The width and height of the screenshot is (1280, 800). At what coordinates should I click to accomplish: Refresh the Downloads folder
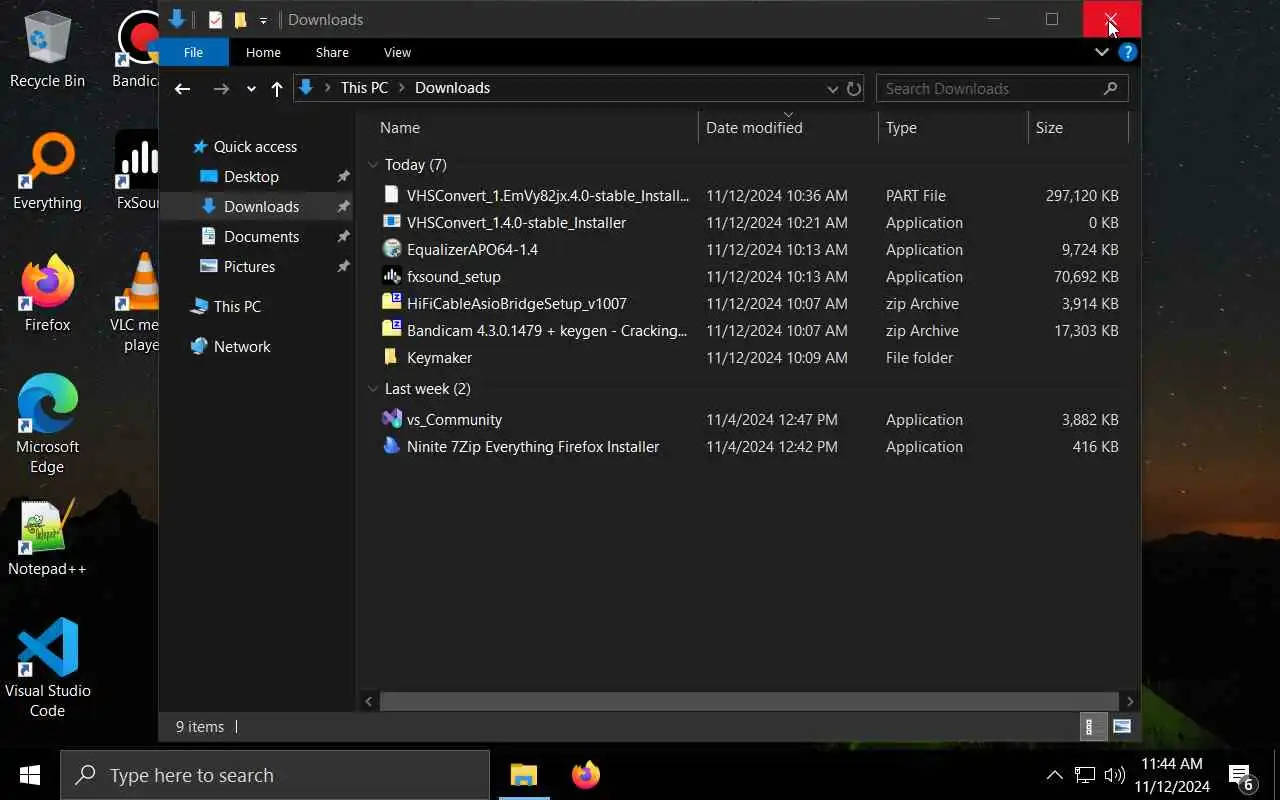tap(854, 89)
